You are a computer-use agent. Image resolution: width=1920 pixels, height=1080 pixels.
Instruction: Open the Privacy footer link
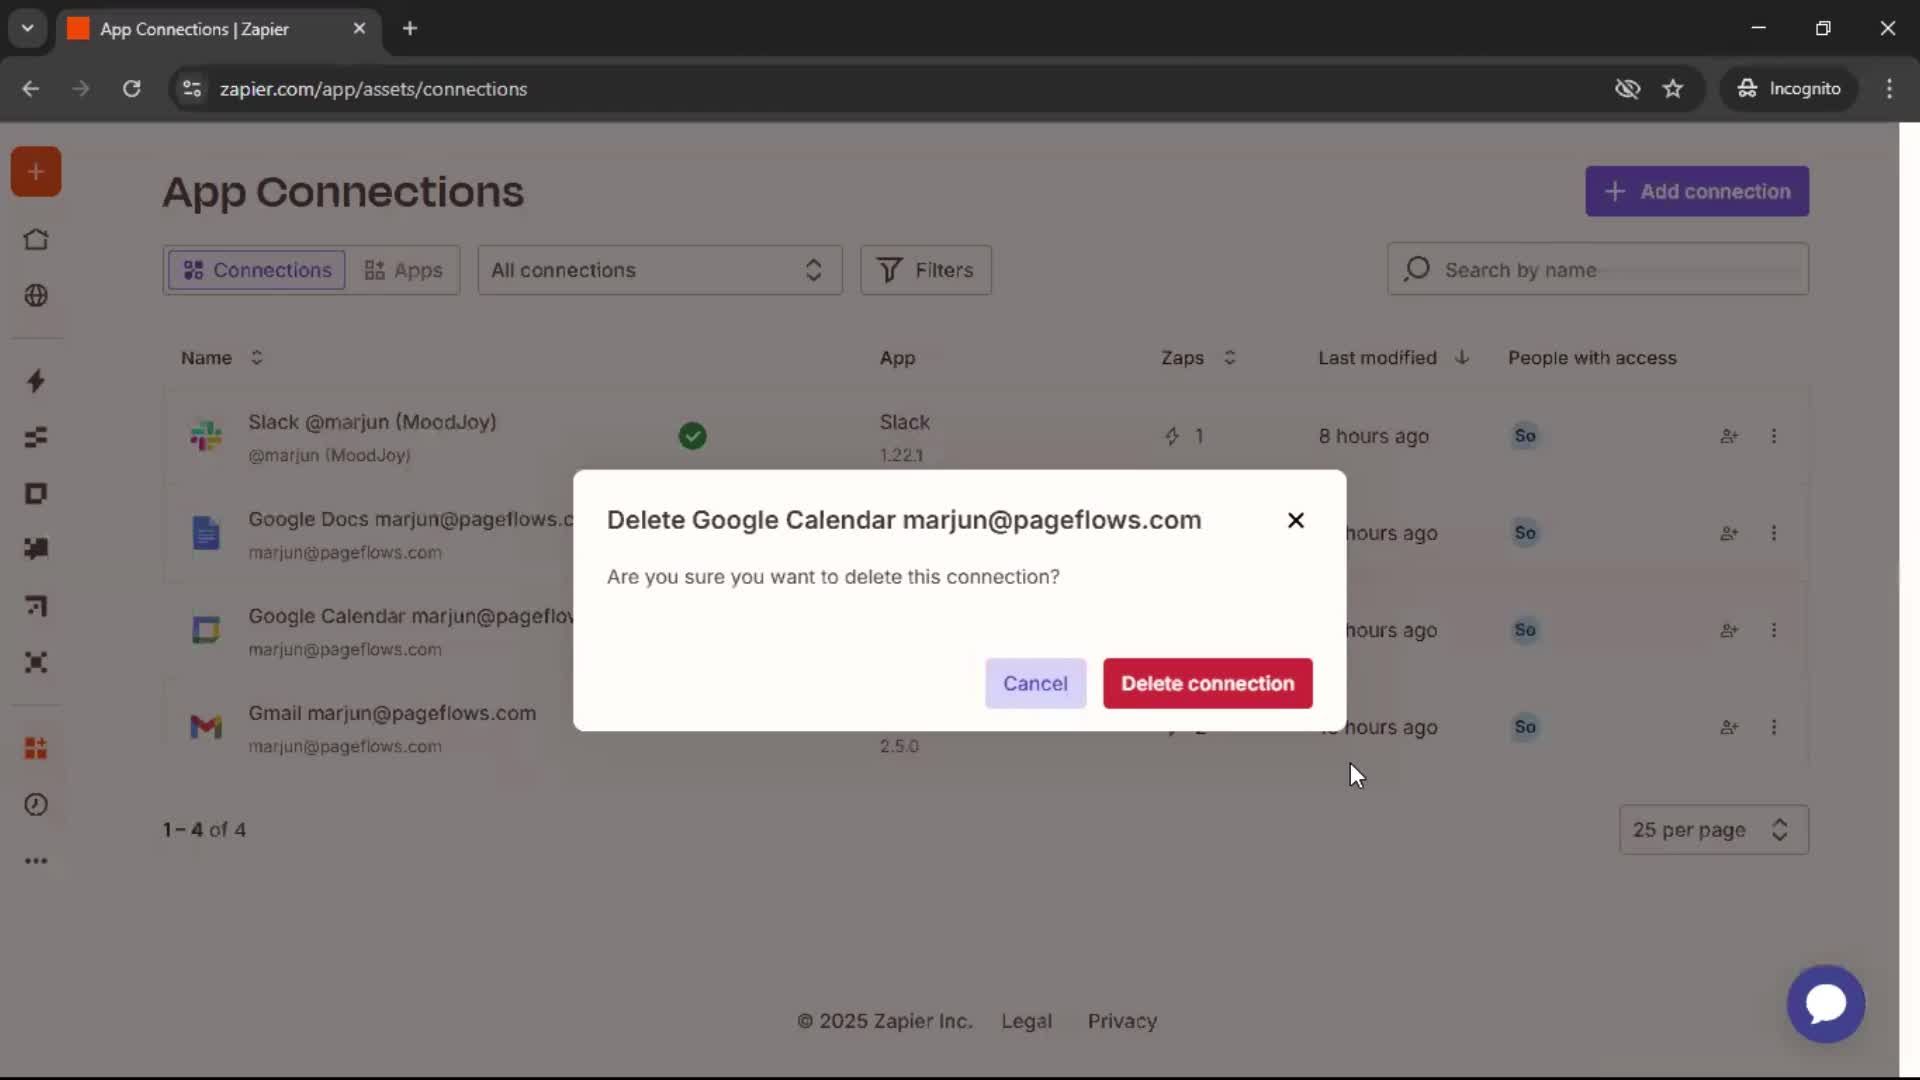[1122, 1021]
